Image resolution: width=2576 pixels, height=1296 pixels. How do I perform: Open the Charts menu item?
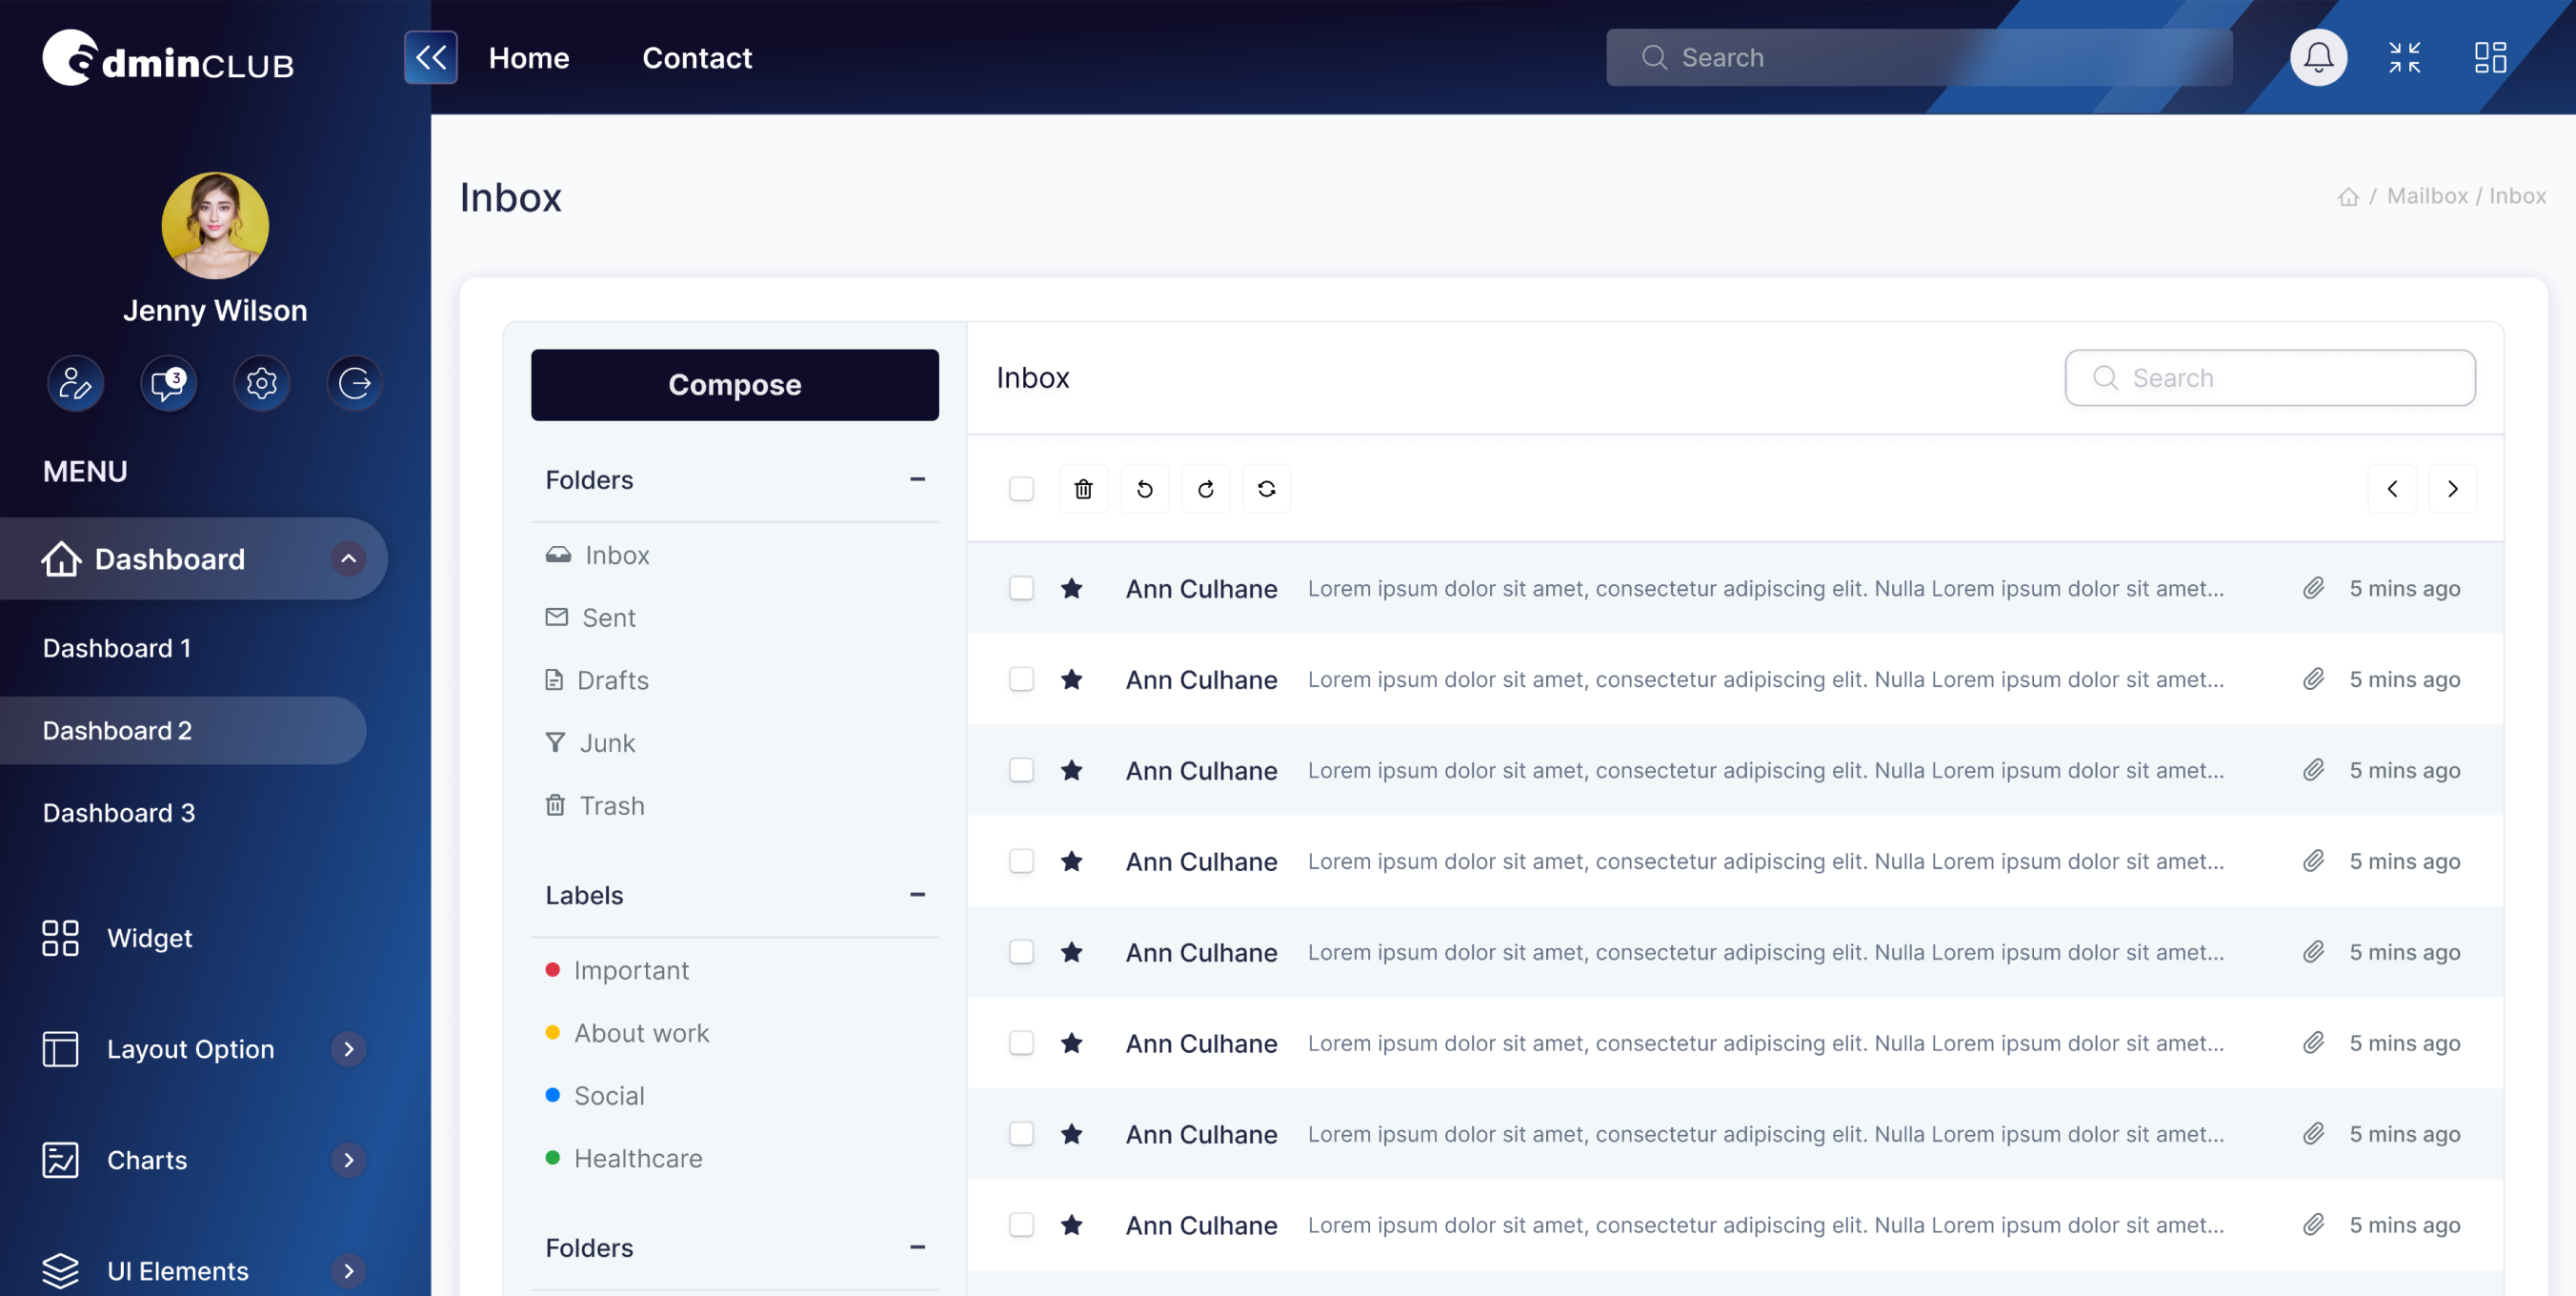[x=146, y=1156]
